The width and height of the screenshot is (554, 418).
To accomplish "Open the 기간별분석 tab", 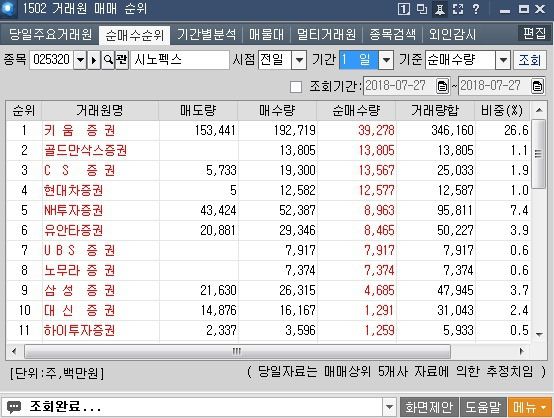I will point(206,35).
